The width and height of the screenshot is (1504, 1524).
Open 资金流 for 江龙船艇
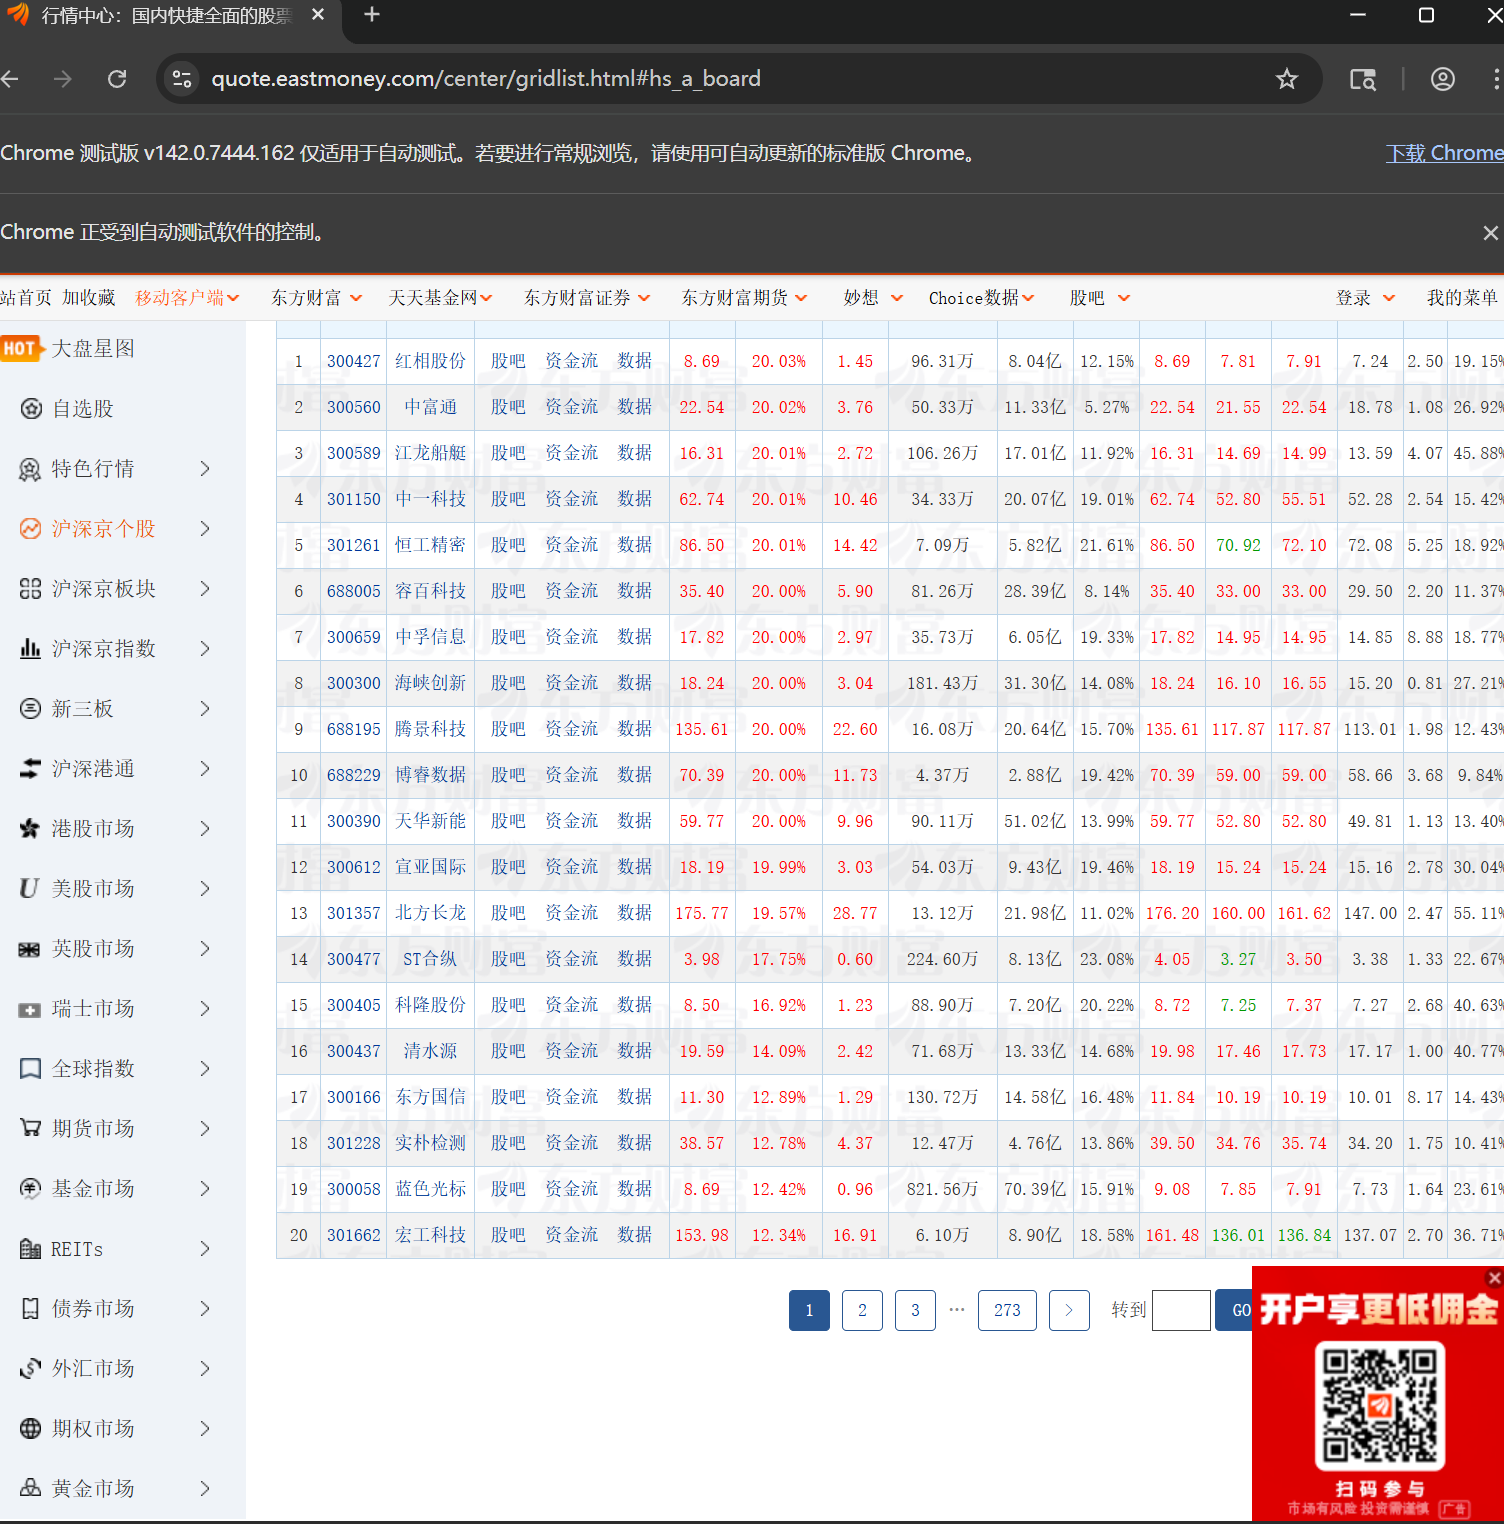(571, 453)
